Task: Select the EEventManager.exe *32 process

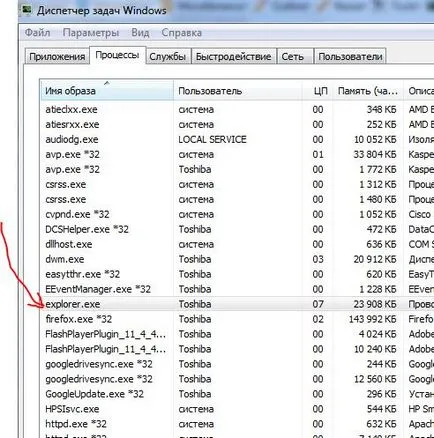Action: point(237,289)
